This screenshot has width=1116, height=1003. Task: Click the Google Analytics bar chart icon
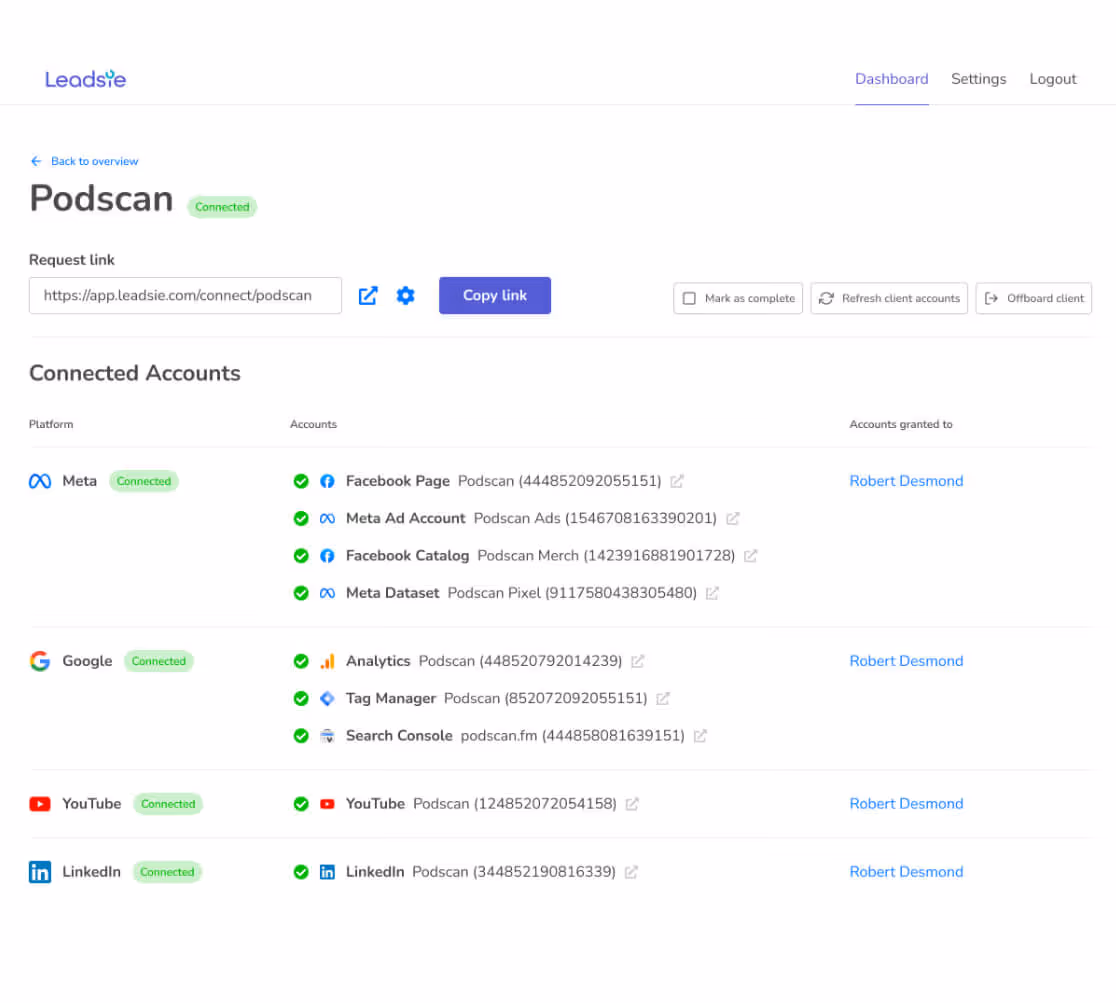click(327, 661)
